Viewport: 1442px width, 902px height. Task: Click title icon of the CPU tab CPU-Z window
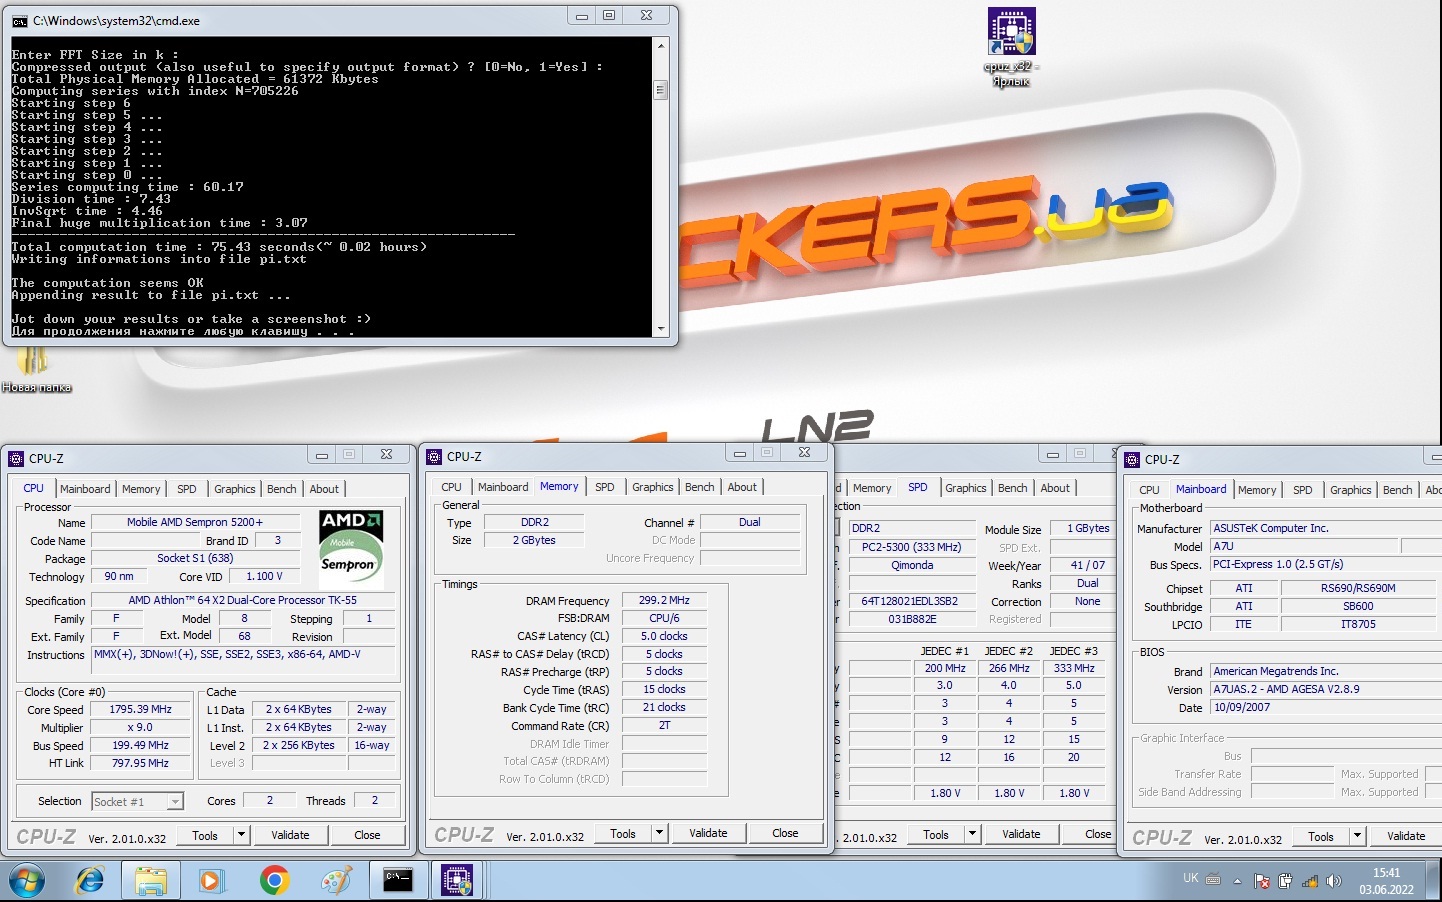[x=16, y=459]
